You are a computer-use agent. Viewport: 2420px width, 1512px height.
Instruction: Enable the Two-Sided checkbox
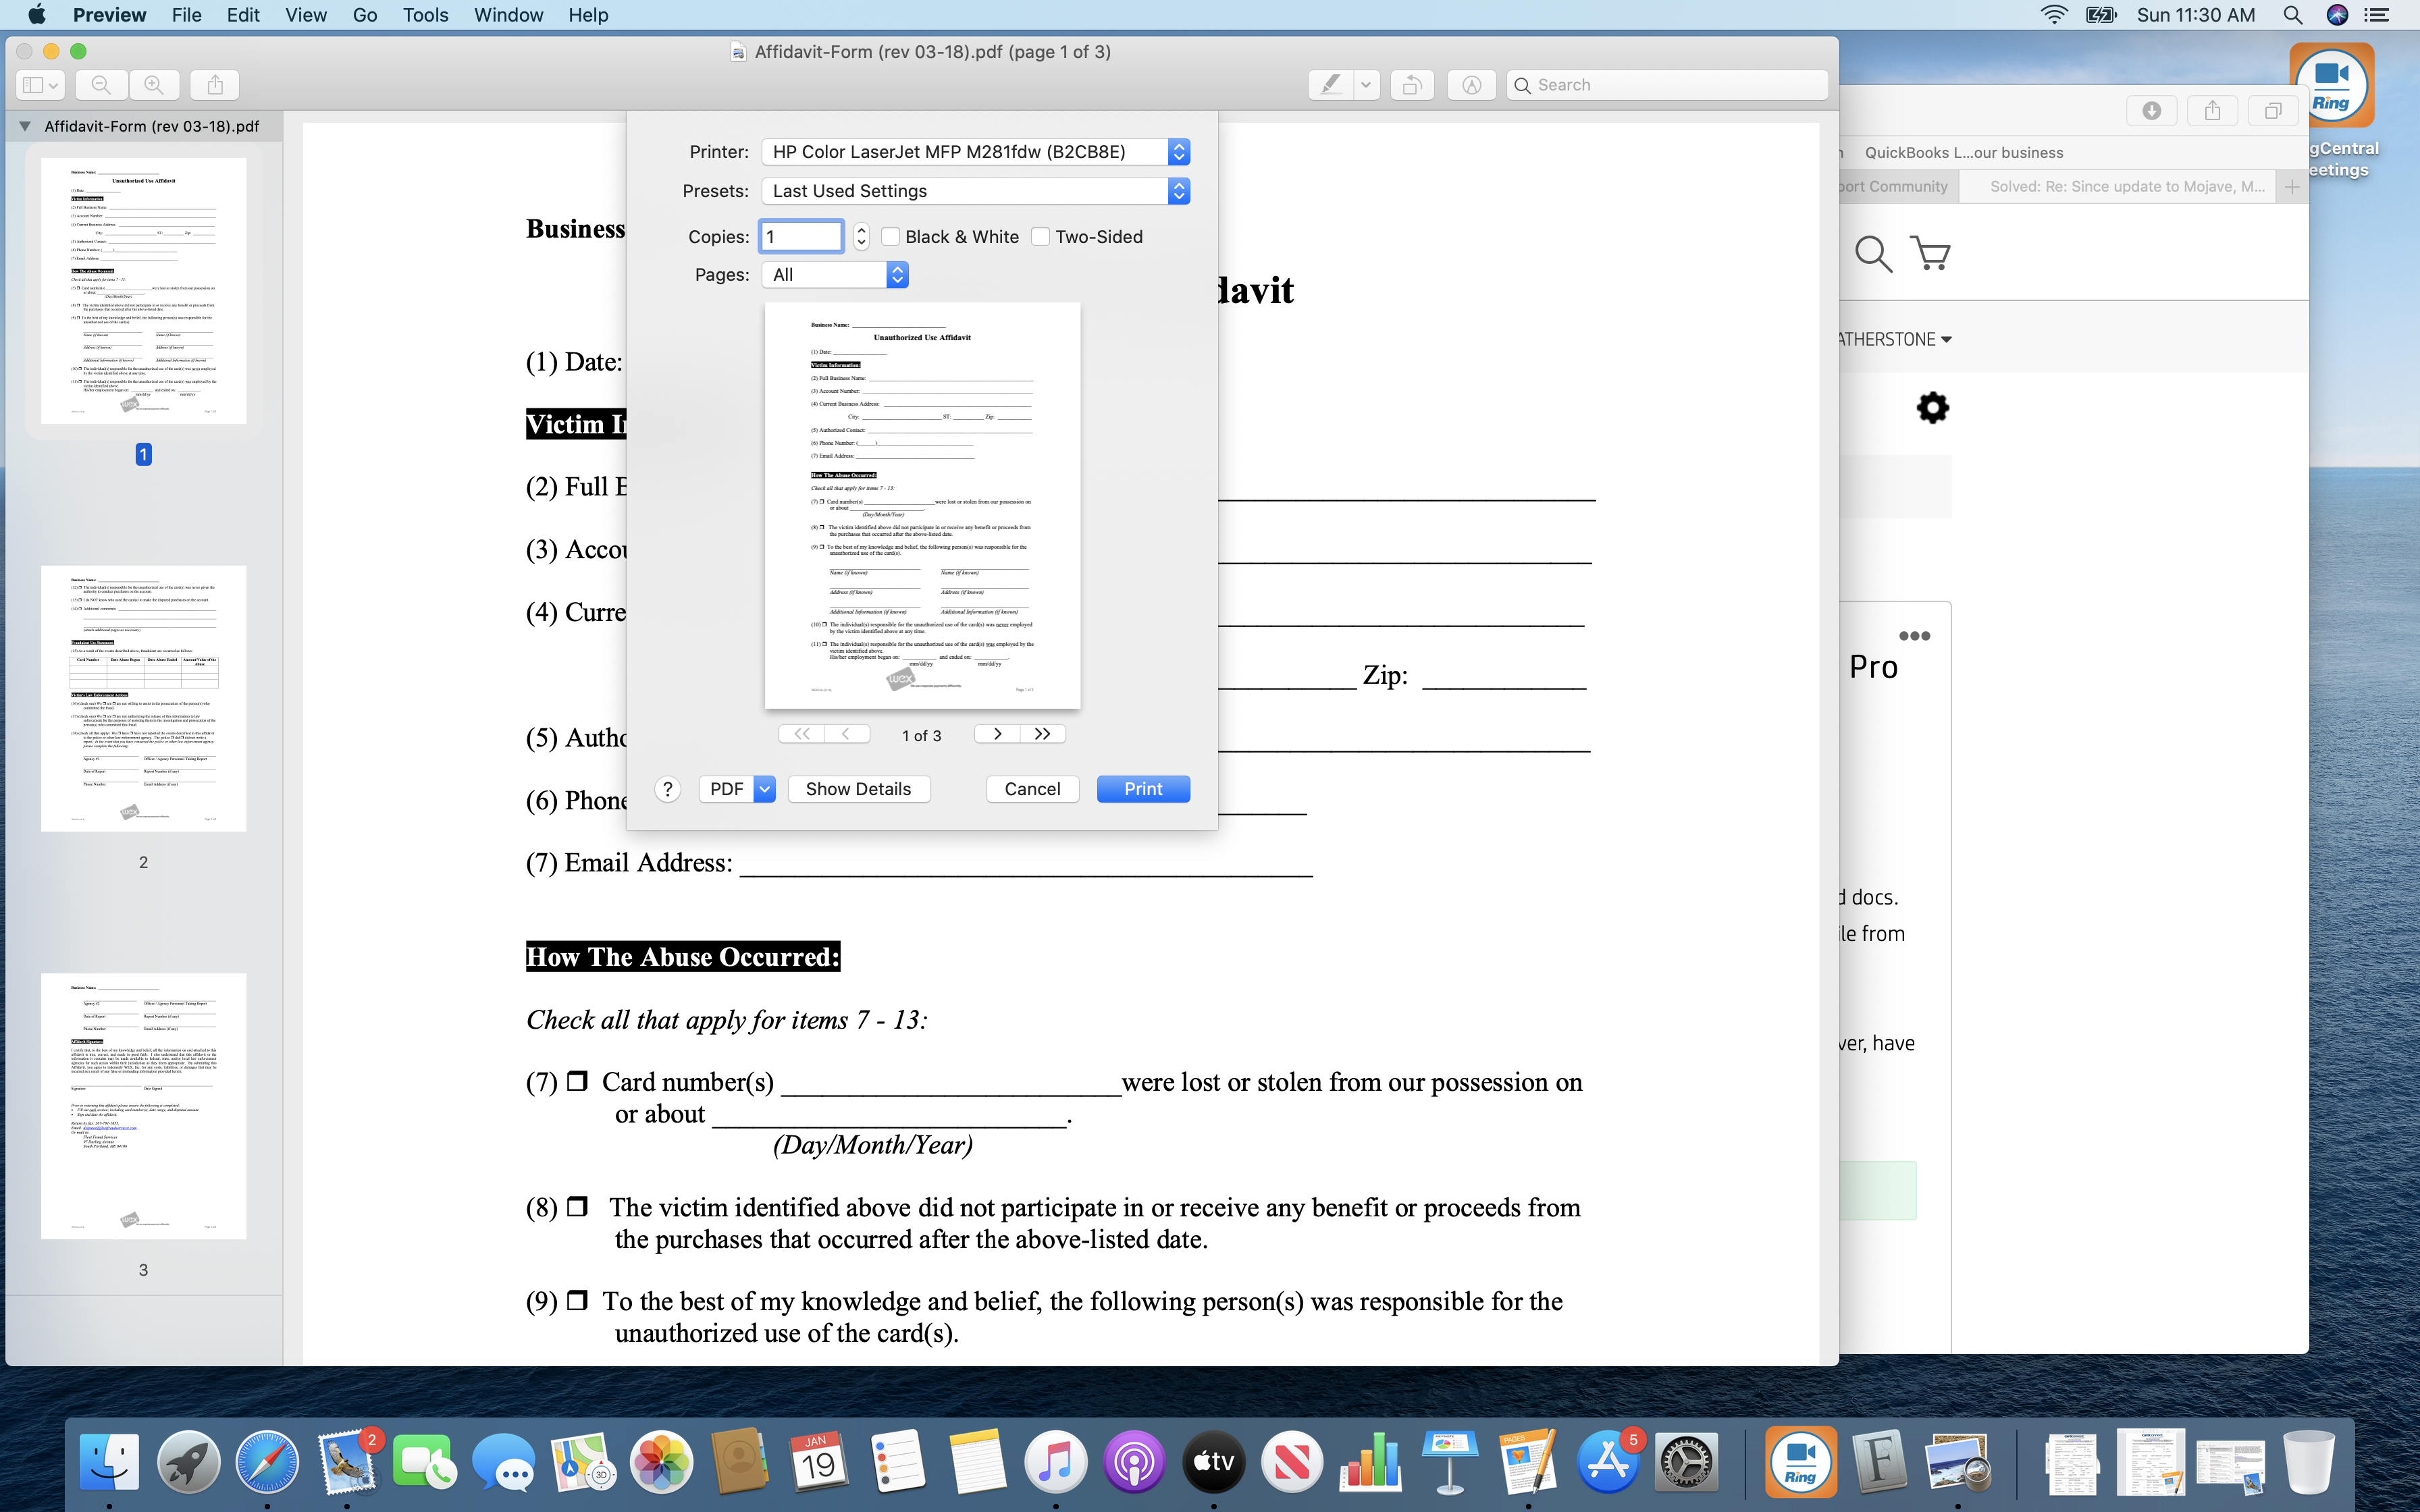[x=1040, y=237]
